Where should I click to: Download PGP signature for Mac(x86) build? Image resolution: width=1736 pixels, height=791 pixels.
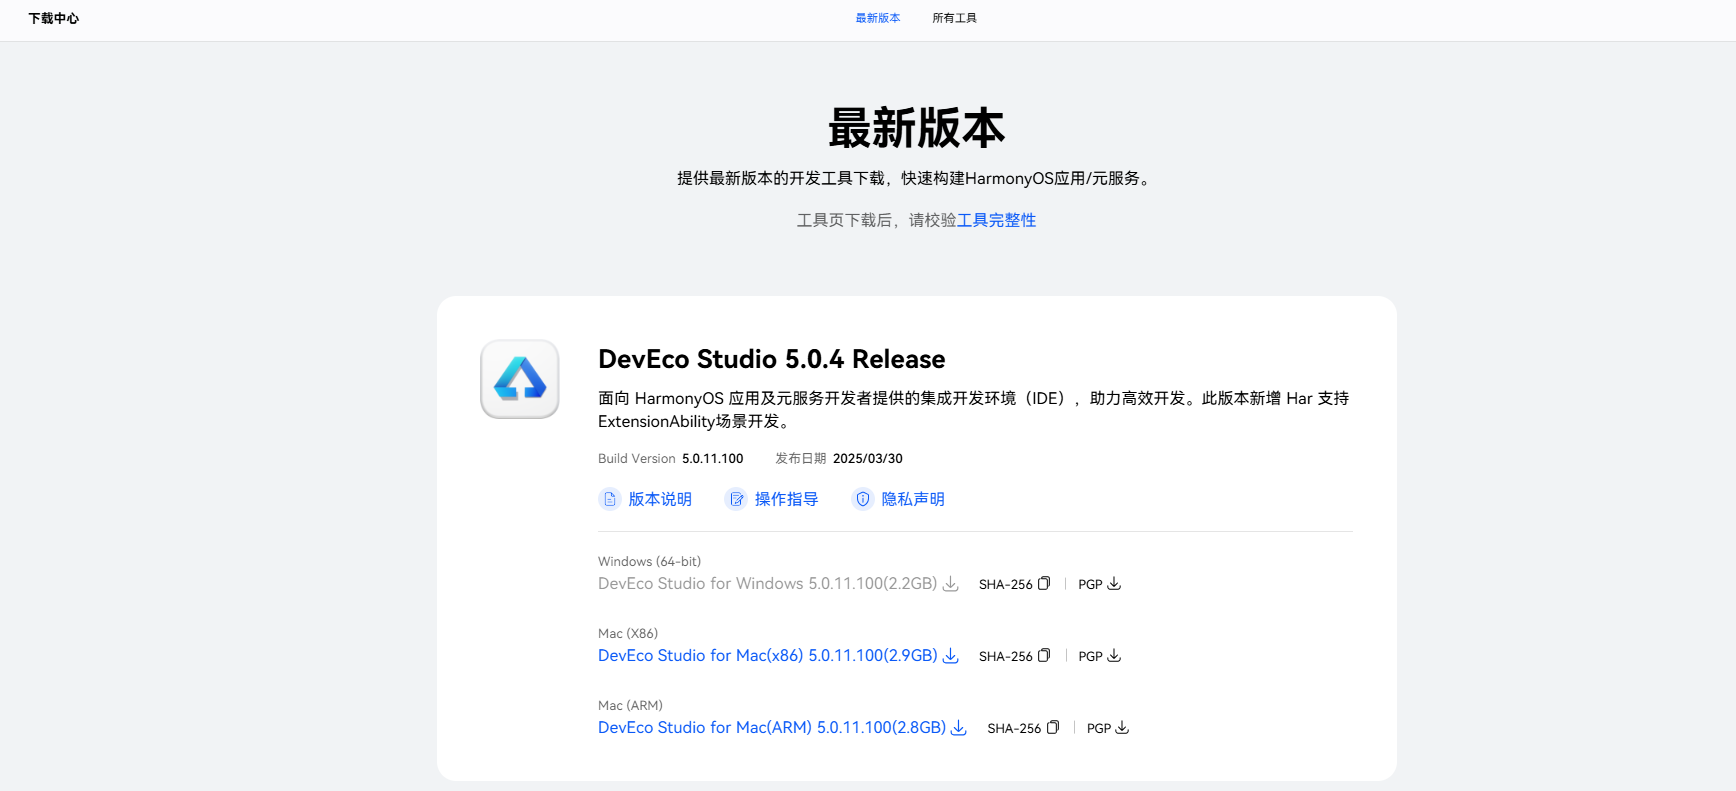pos(1114,656)
